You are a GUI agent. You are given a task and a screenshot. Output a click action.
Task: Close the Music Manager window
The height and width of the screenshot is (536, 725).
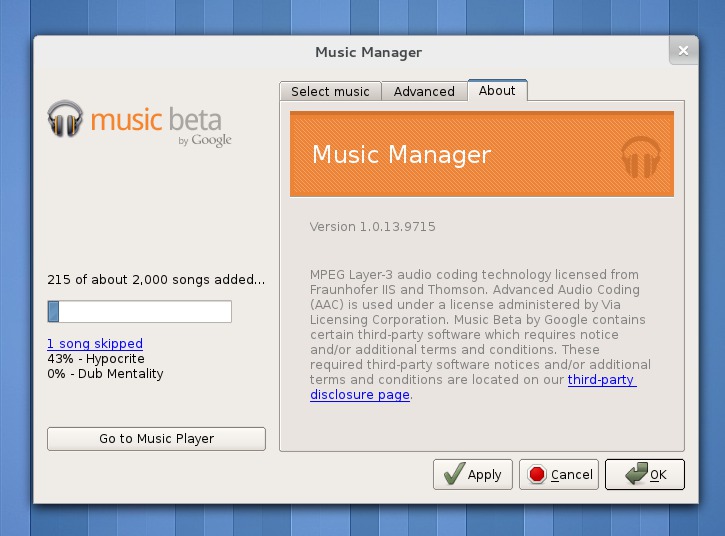[683, 50]
